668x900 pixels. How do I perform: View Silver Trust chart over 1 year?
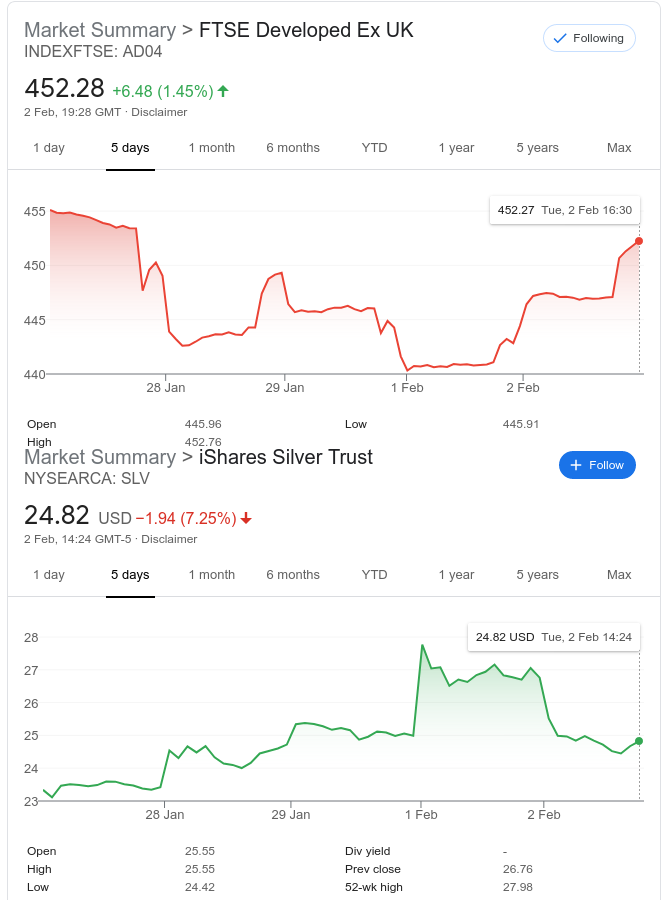(x=456, y=575)
